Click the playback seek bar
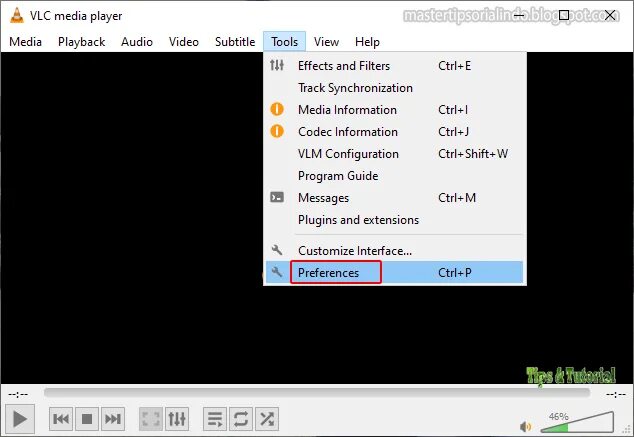 pos(317,393)
